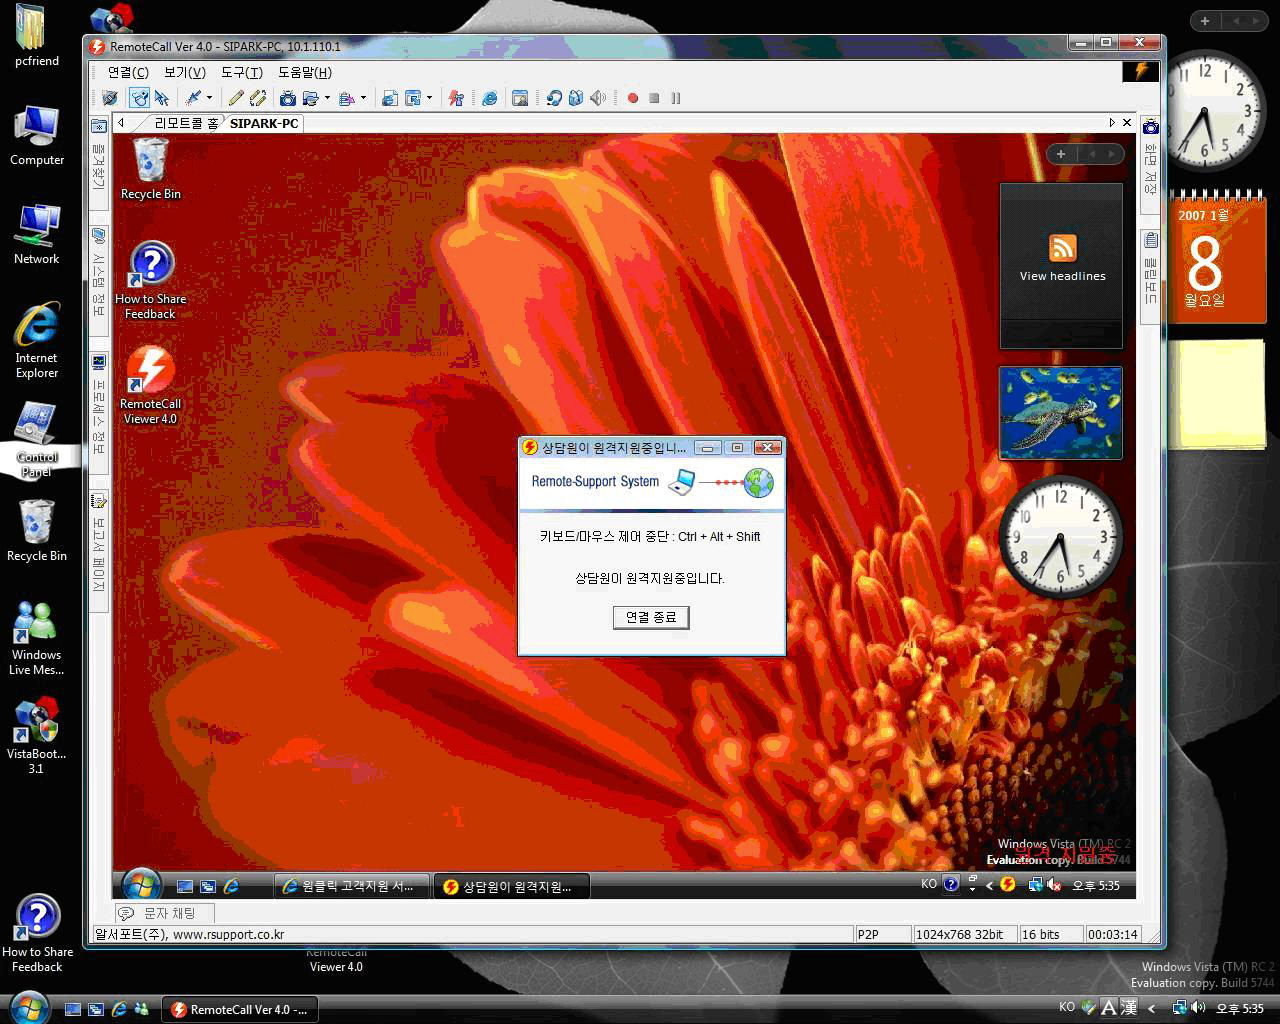This screenshot has height=1024, width=1280.
Task: Click the Computer icon on host desktop
Action: 37,134
